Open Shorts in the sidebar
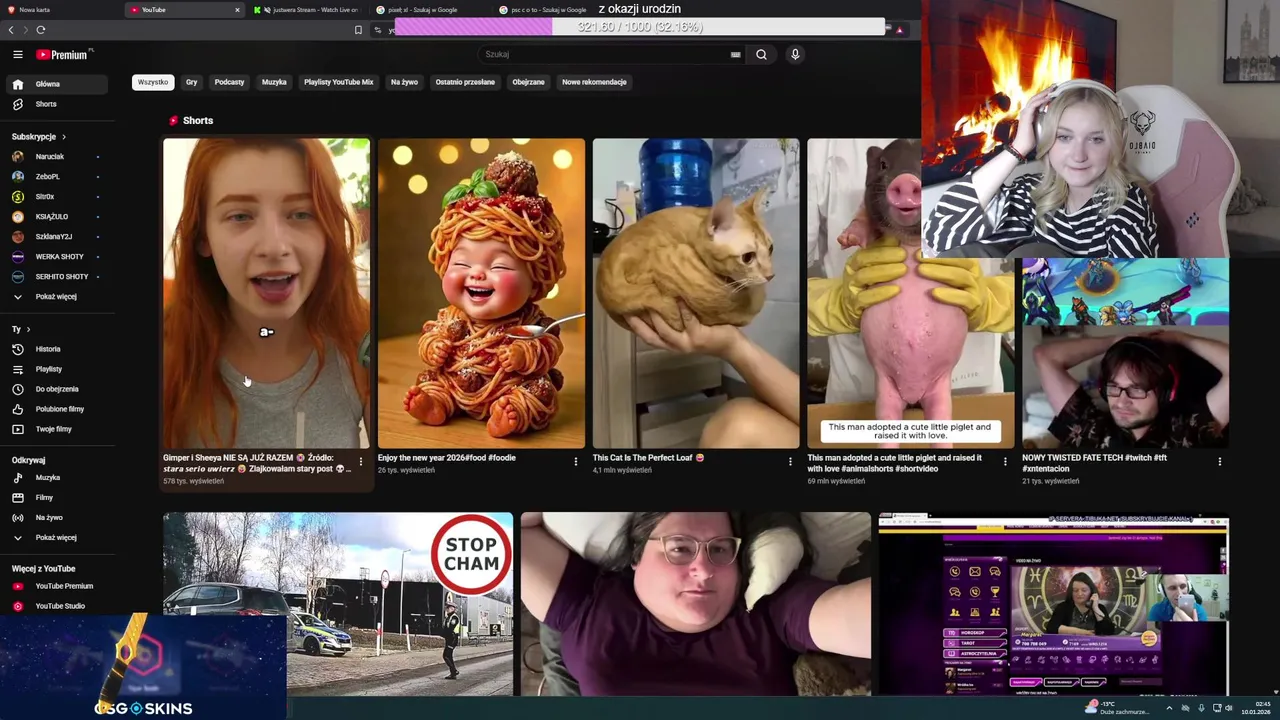 (x=56, y=104)
